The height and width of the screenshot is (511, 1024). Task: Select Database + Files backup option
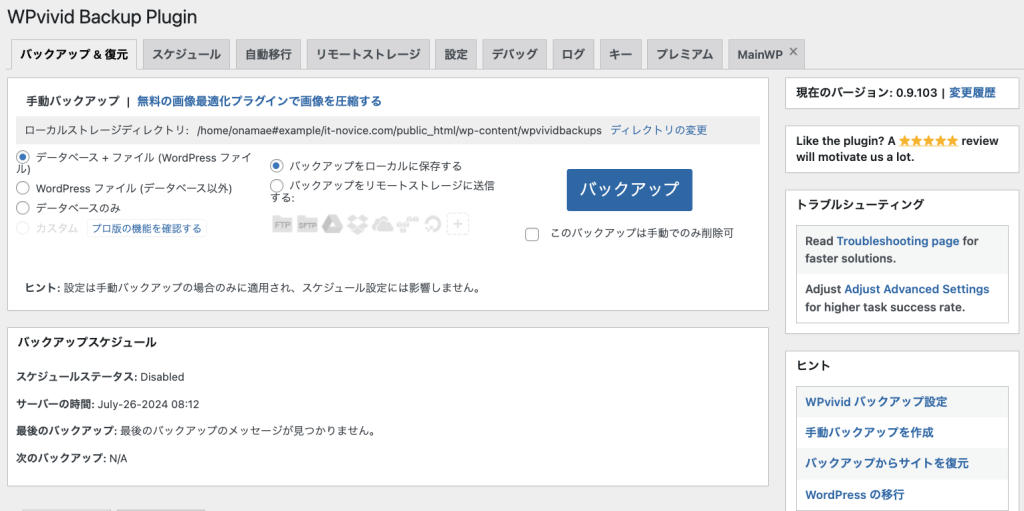[x=23, y=157]
